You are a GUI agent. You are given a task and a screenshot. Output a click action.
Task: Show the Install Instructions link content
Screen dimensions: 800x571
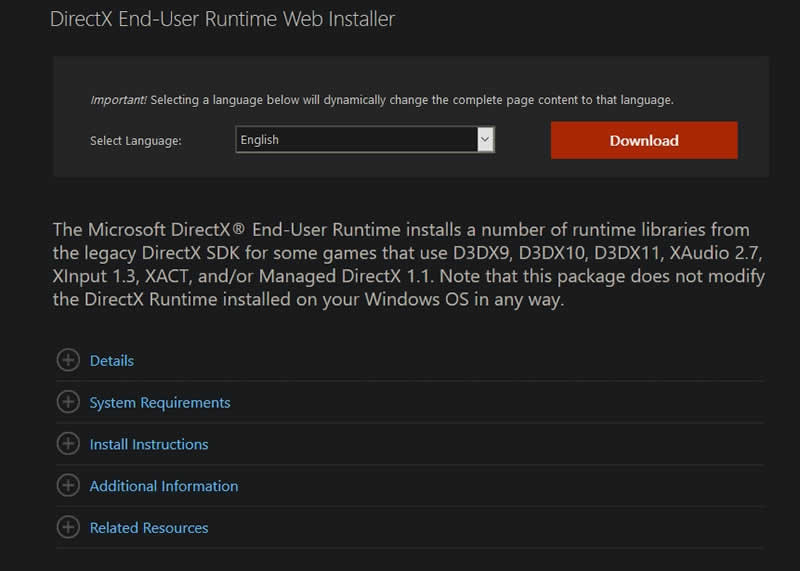[x=148, y=444]
